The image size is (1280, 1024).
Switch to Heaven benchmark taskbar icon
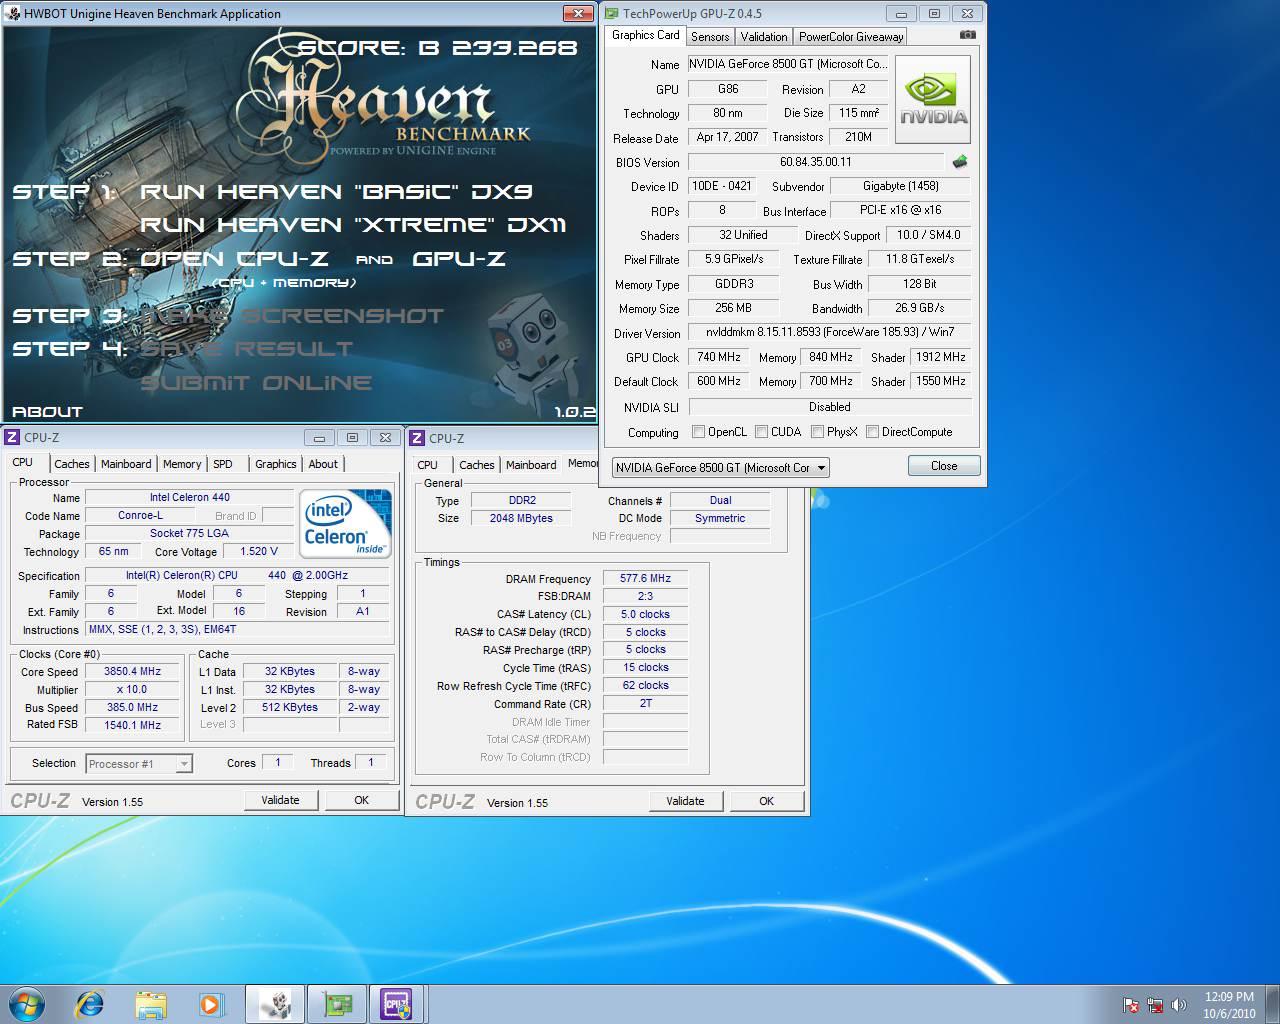275,1004
